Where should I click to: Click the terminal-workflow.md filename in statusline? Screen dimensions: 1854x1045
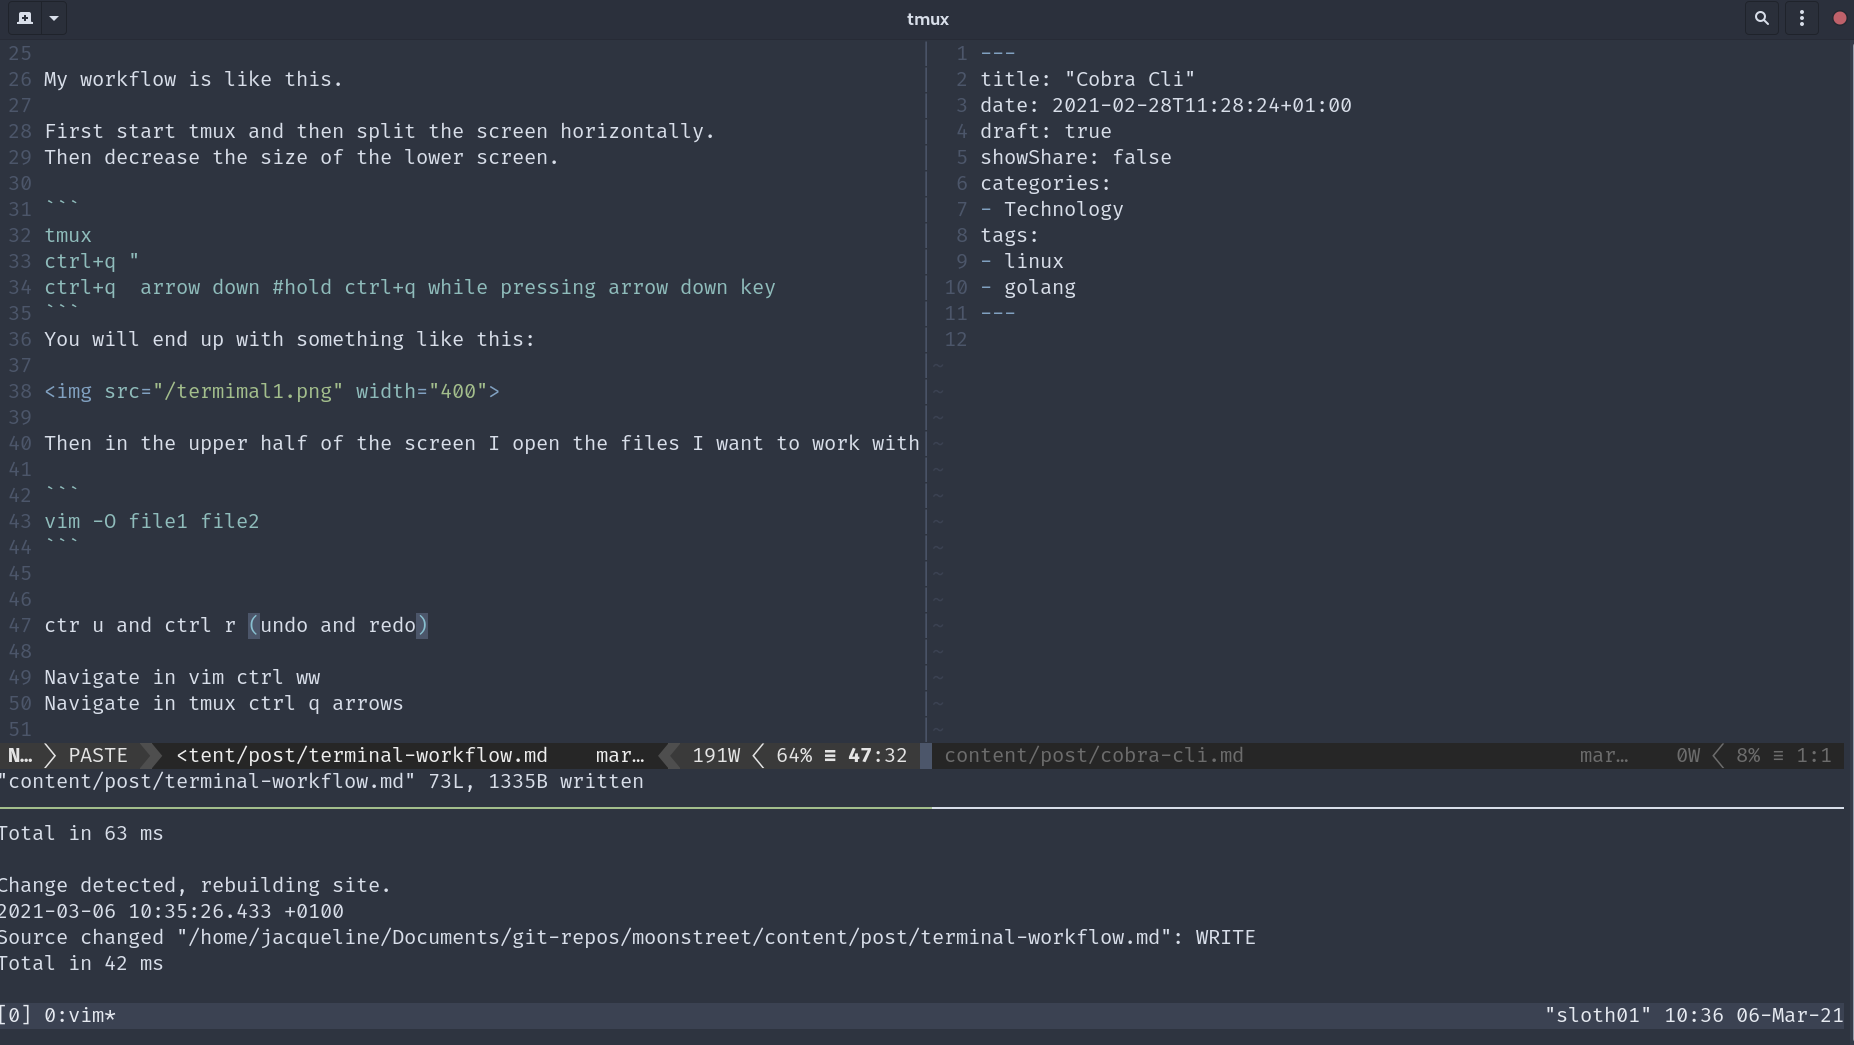362,755
